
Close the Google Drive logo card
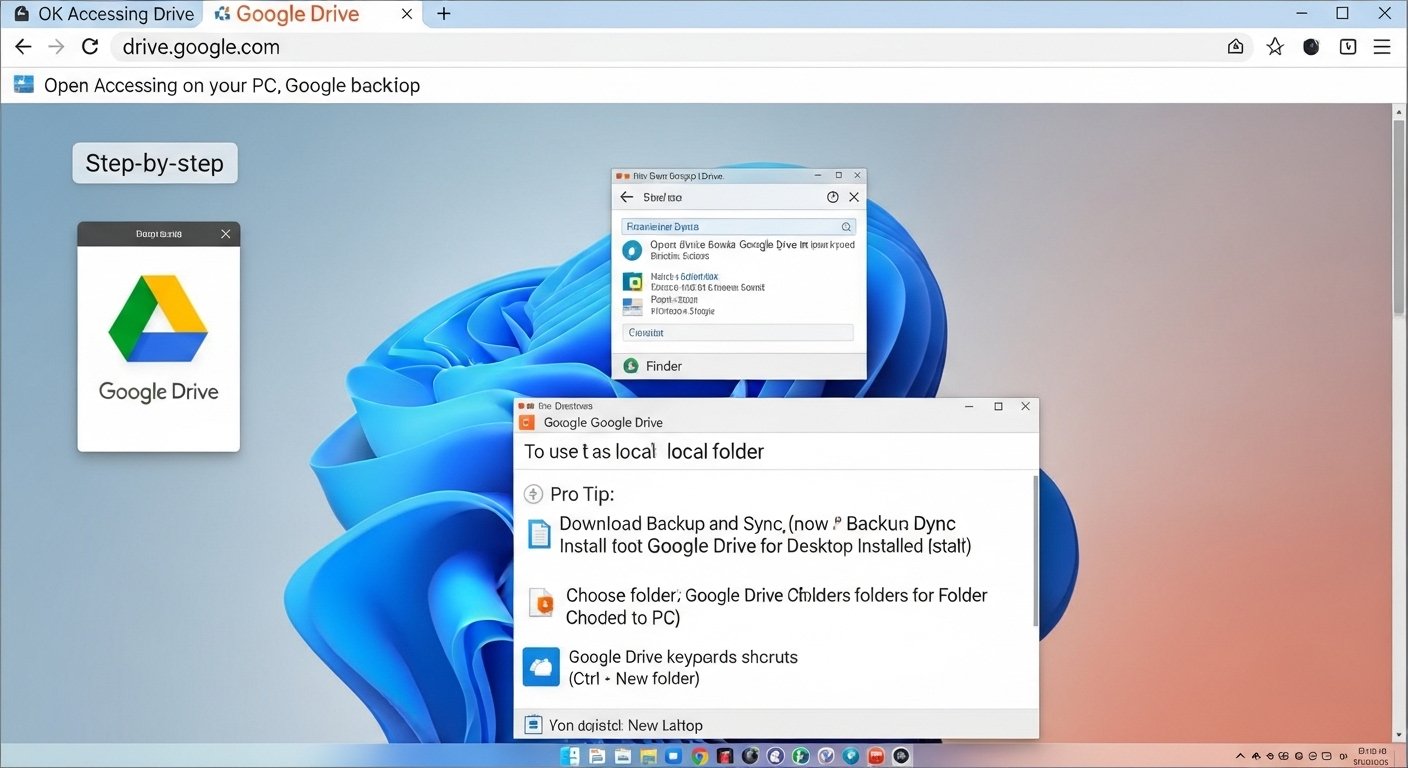[x=225, y=234]
